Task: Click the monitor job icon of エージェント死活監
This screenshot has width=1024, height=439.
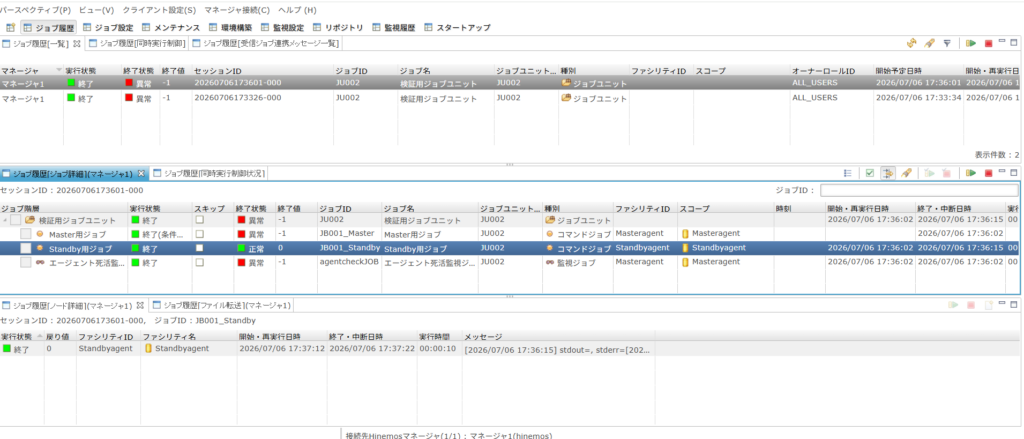Action: click(40, 263)
